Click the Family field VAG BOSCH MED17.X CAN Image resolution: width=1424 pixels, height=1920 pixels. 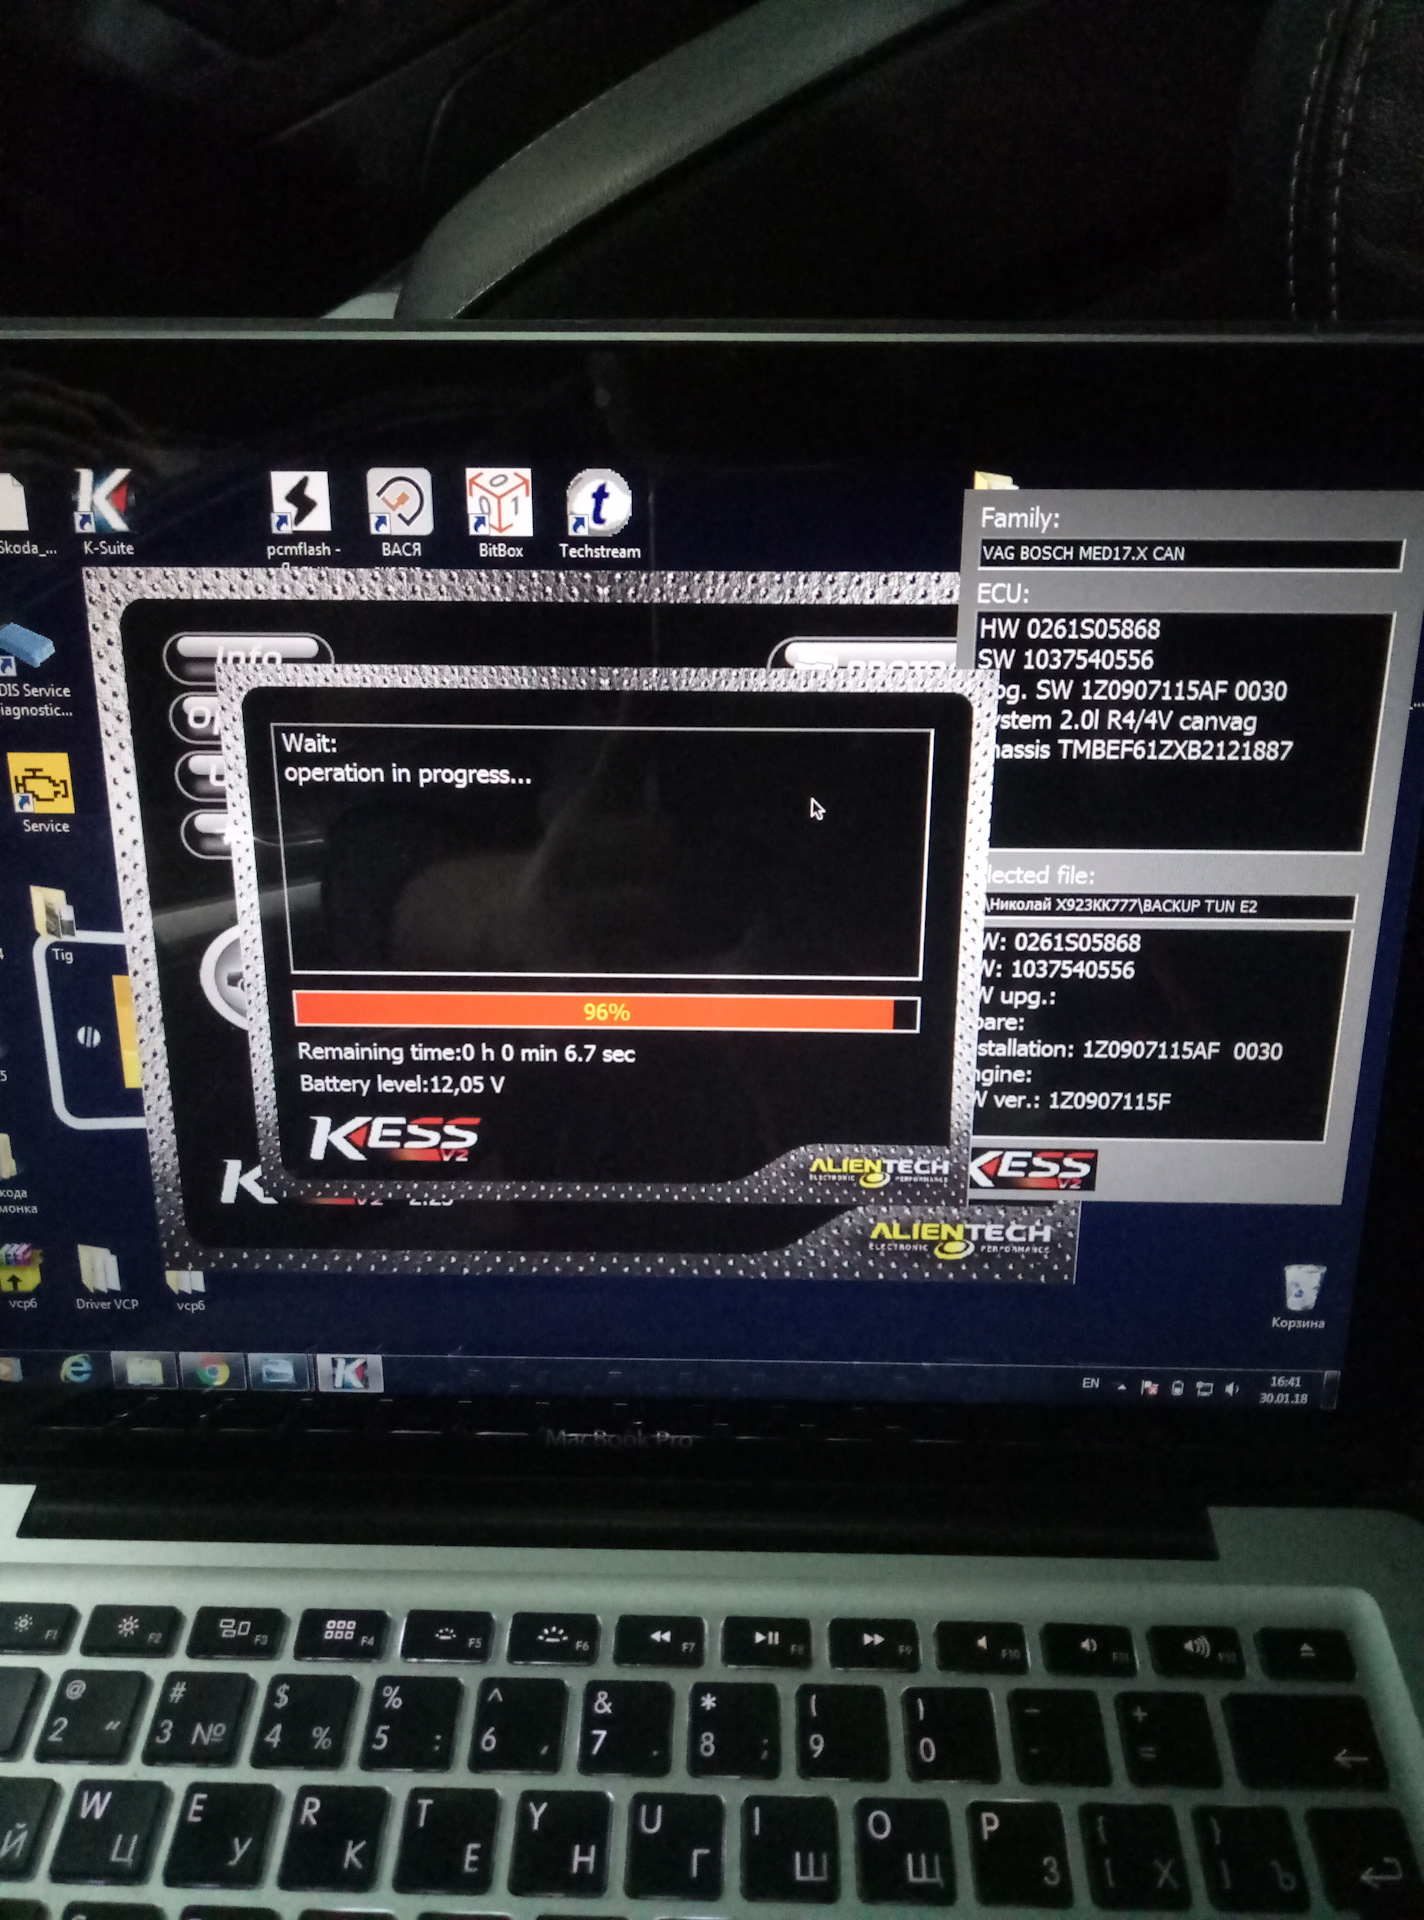[1190, 553]
